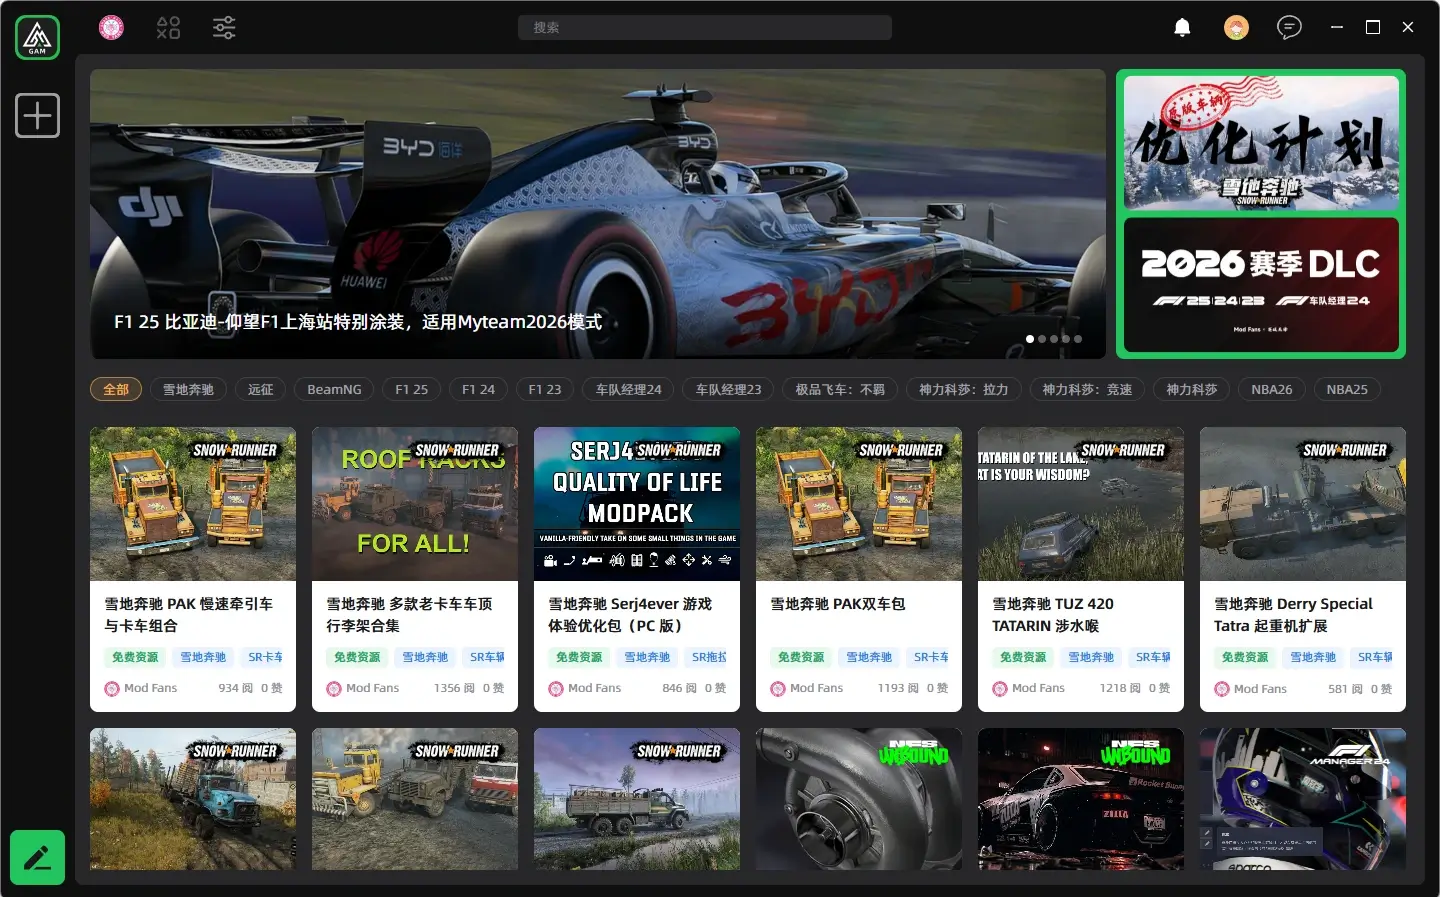The width and height of the screenshot is (1440, 897).
Task: Open the 慢速牵引车与卡车组合 card image
Action: pyautogui.click(x=193, y=504)
